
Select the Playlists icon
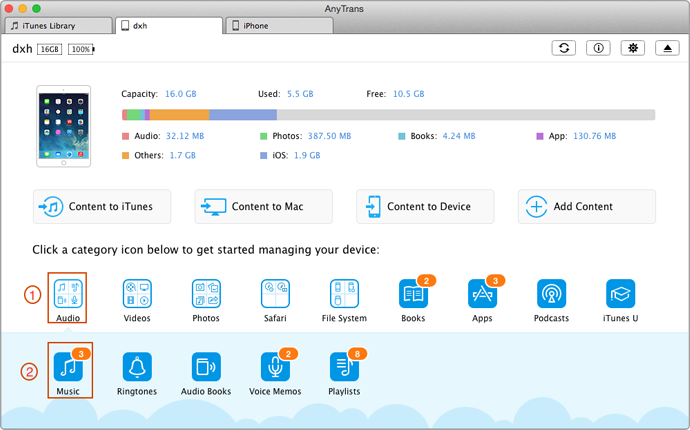344,367
